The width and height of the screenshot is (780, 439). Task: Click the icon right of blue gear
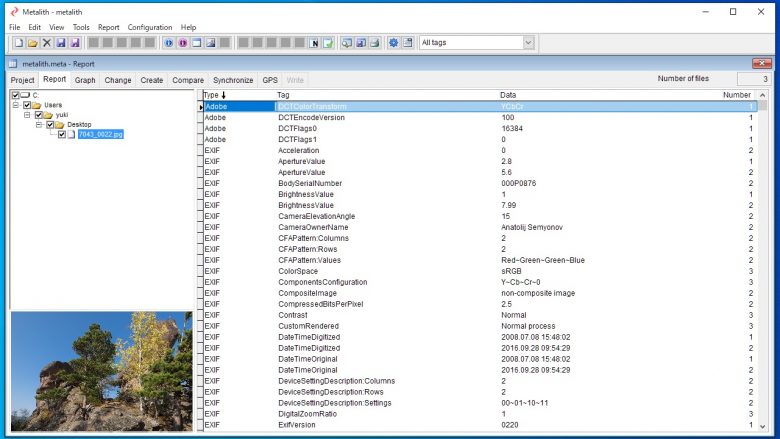(407, 43)
